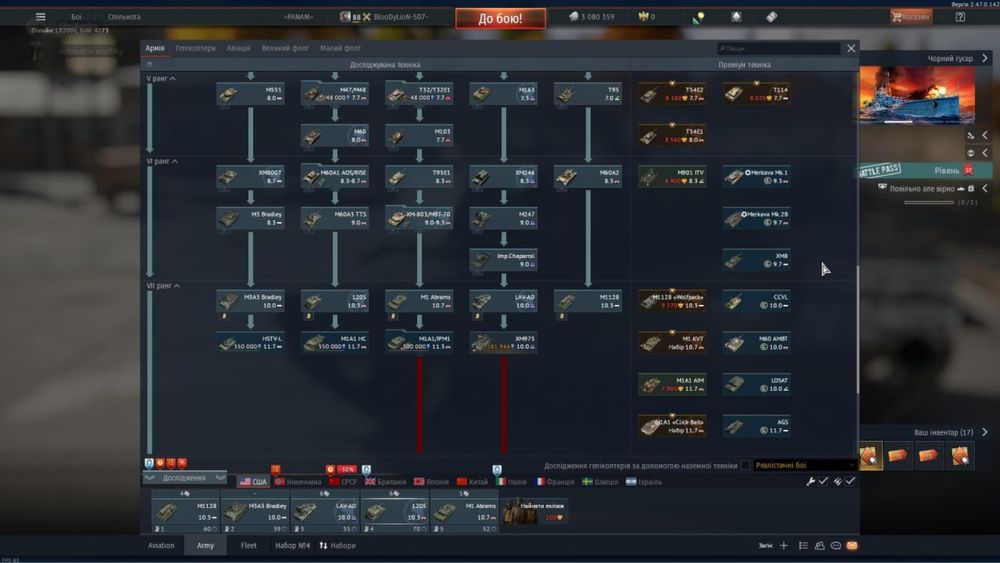Select the Британія nation tab
The image size is (1000, 563).
(385, 482)
